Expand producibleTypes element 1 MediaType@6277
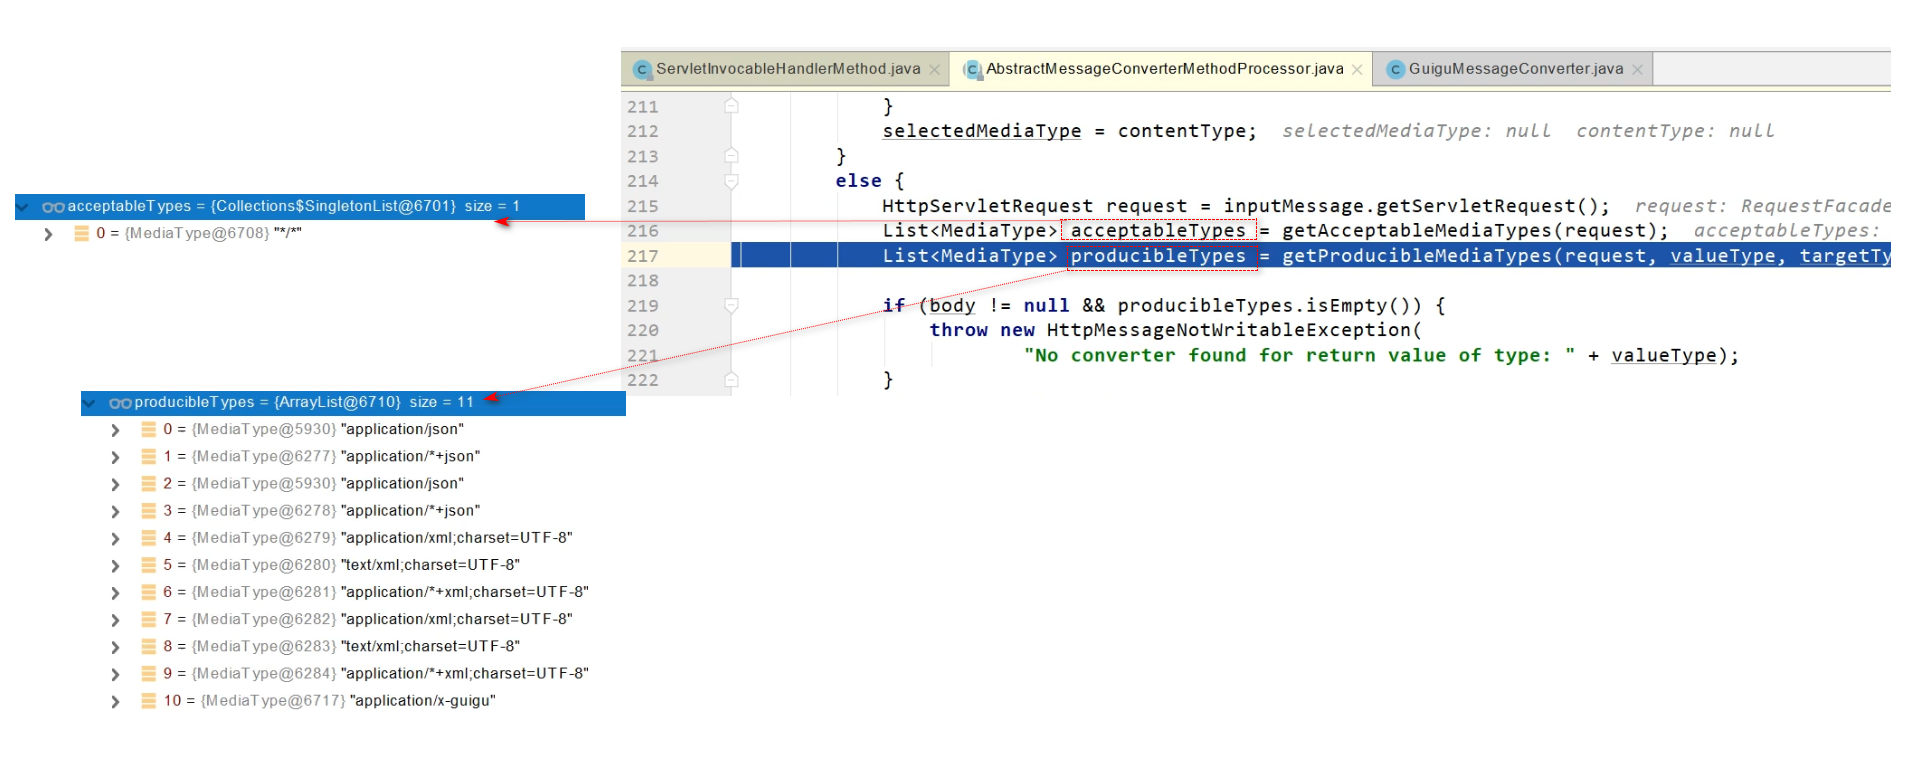Image resolution: width=1910 pixels, height=774 pixels. pos(115,457)
